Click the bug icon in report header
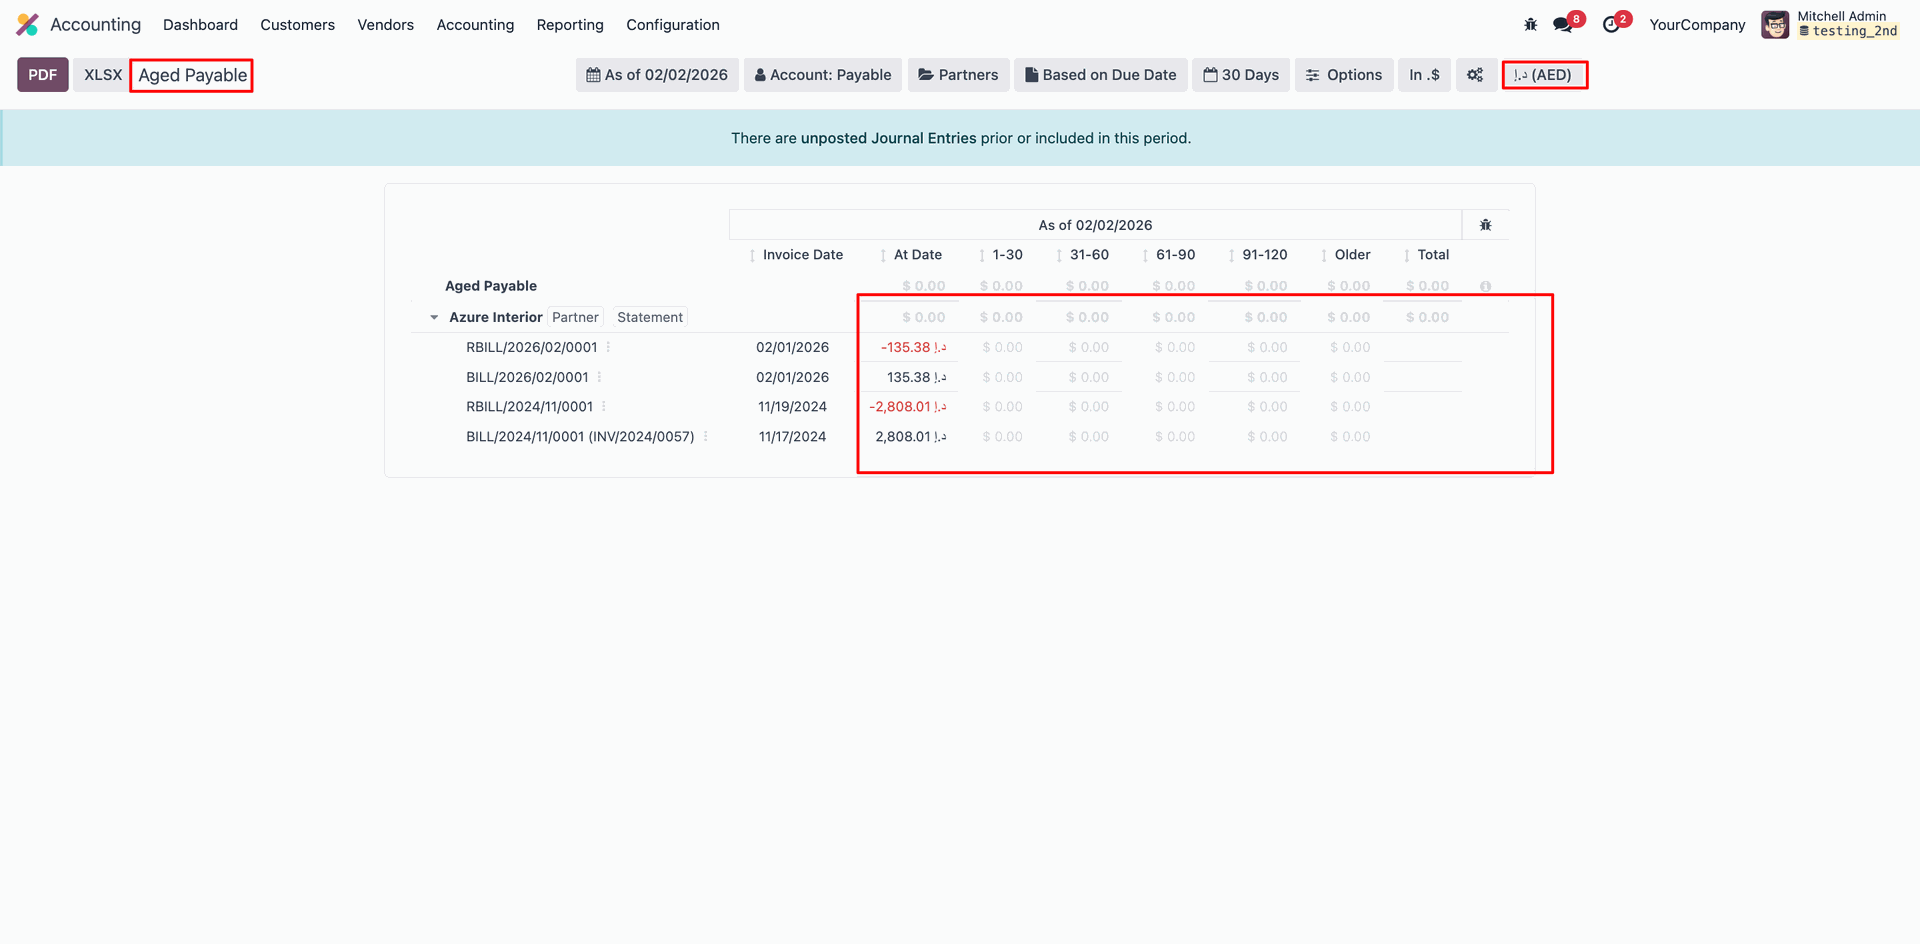Viewport: 1920px width, 944px height. click(x=1485, y=225)
